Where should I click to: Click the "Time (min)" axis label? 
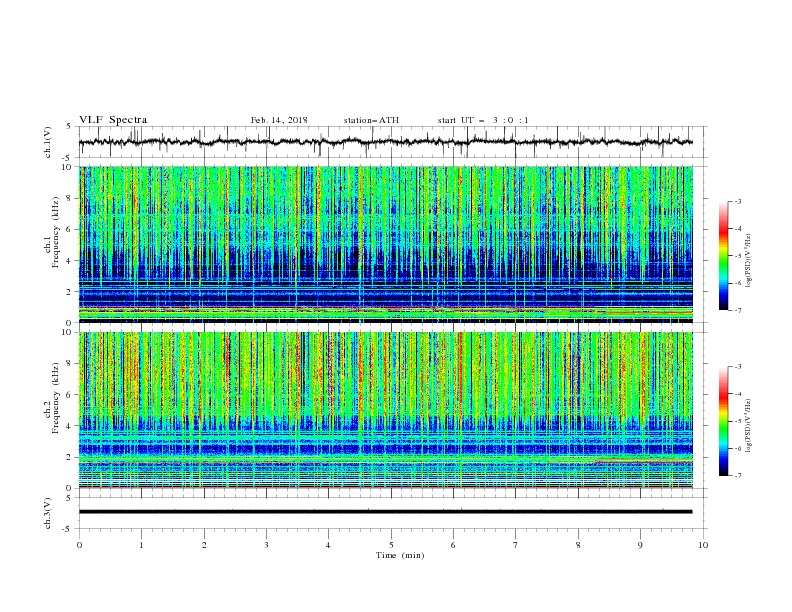400,555
